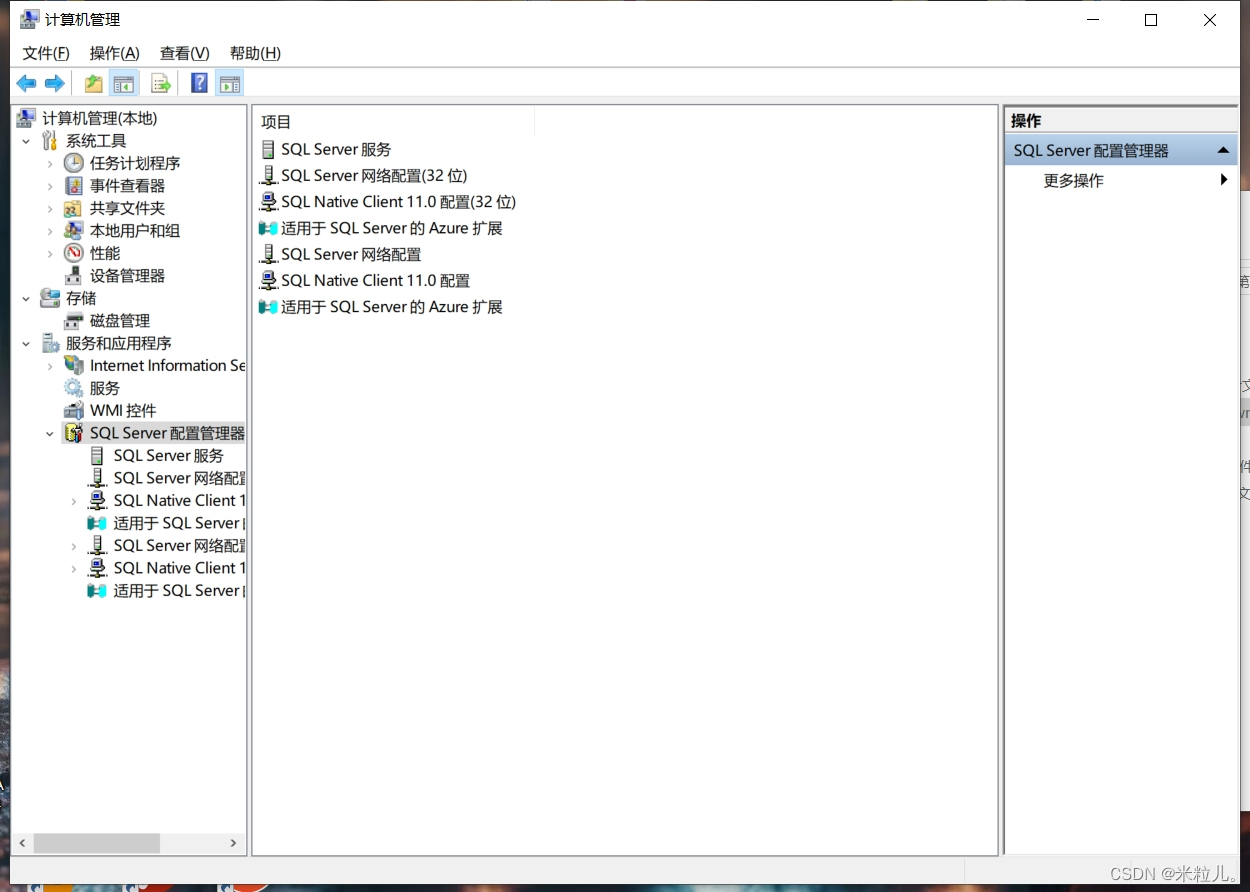
Task: Click the Export List toolbar icon
Action: pos(160,83)
